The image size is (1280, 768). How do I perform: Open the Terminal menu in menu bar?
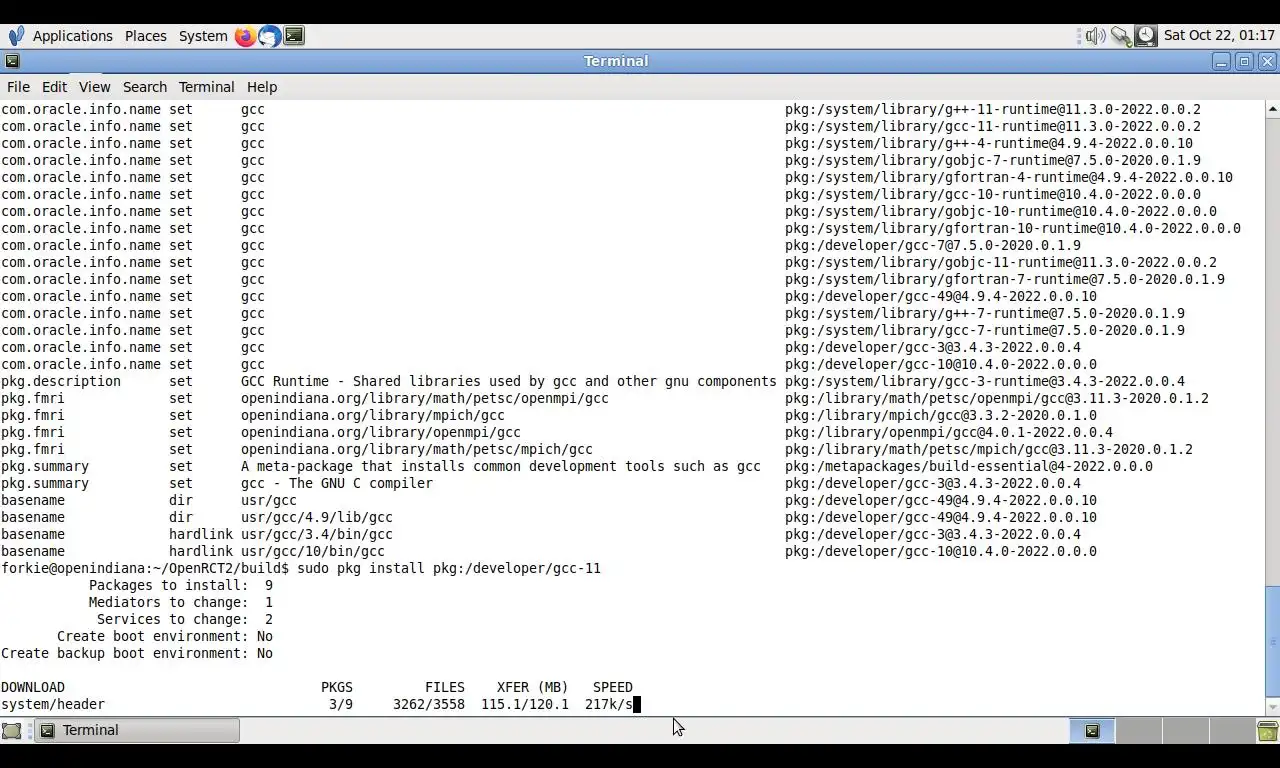click(x=206, y=87)
